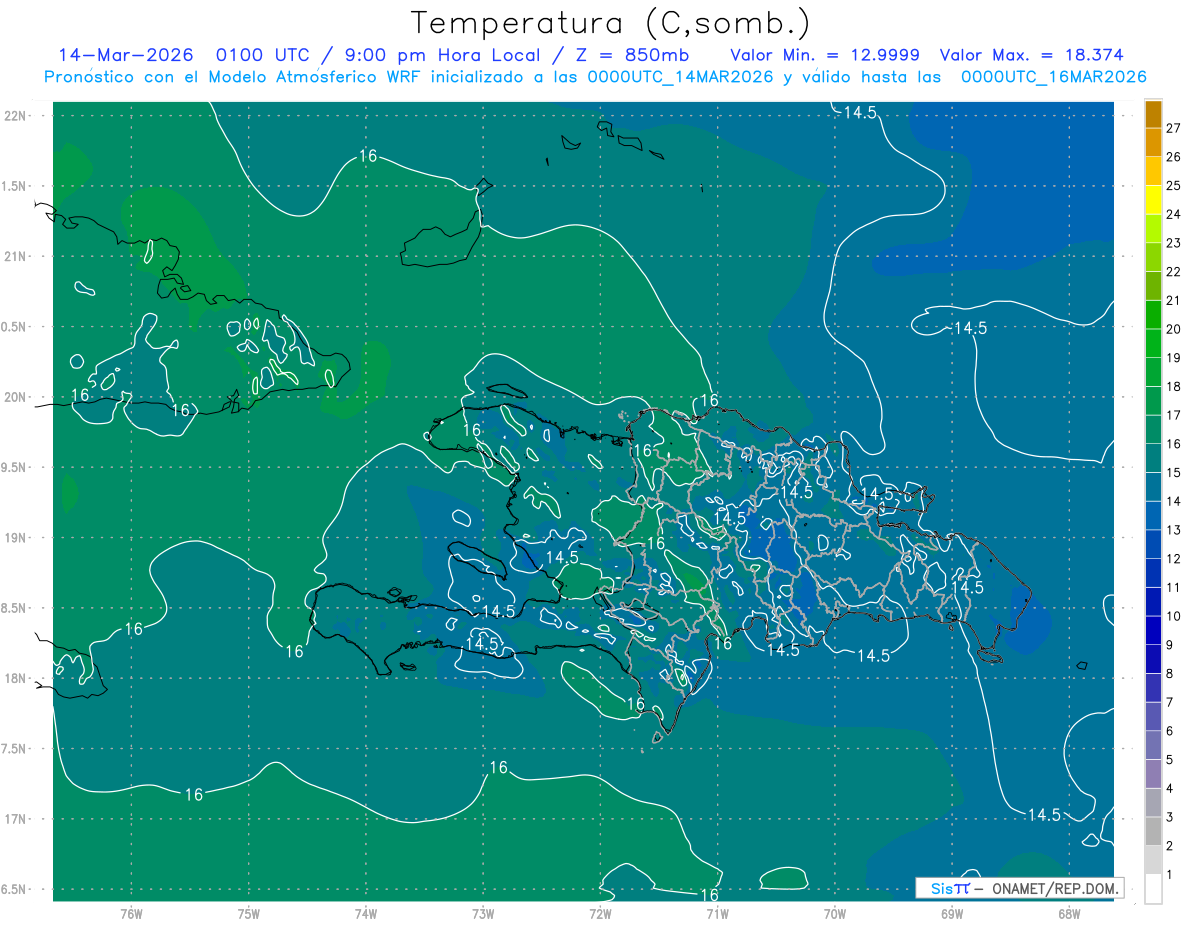Click the 76W longitude axis label

[x=131, y=913]
